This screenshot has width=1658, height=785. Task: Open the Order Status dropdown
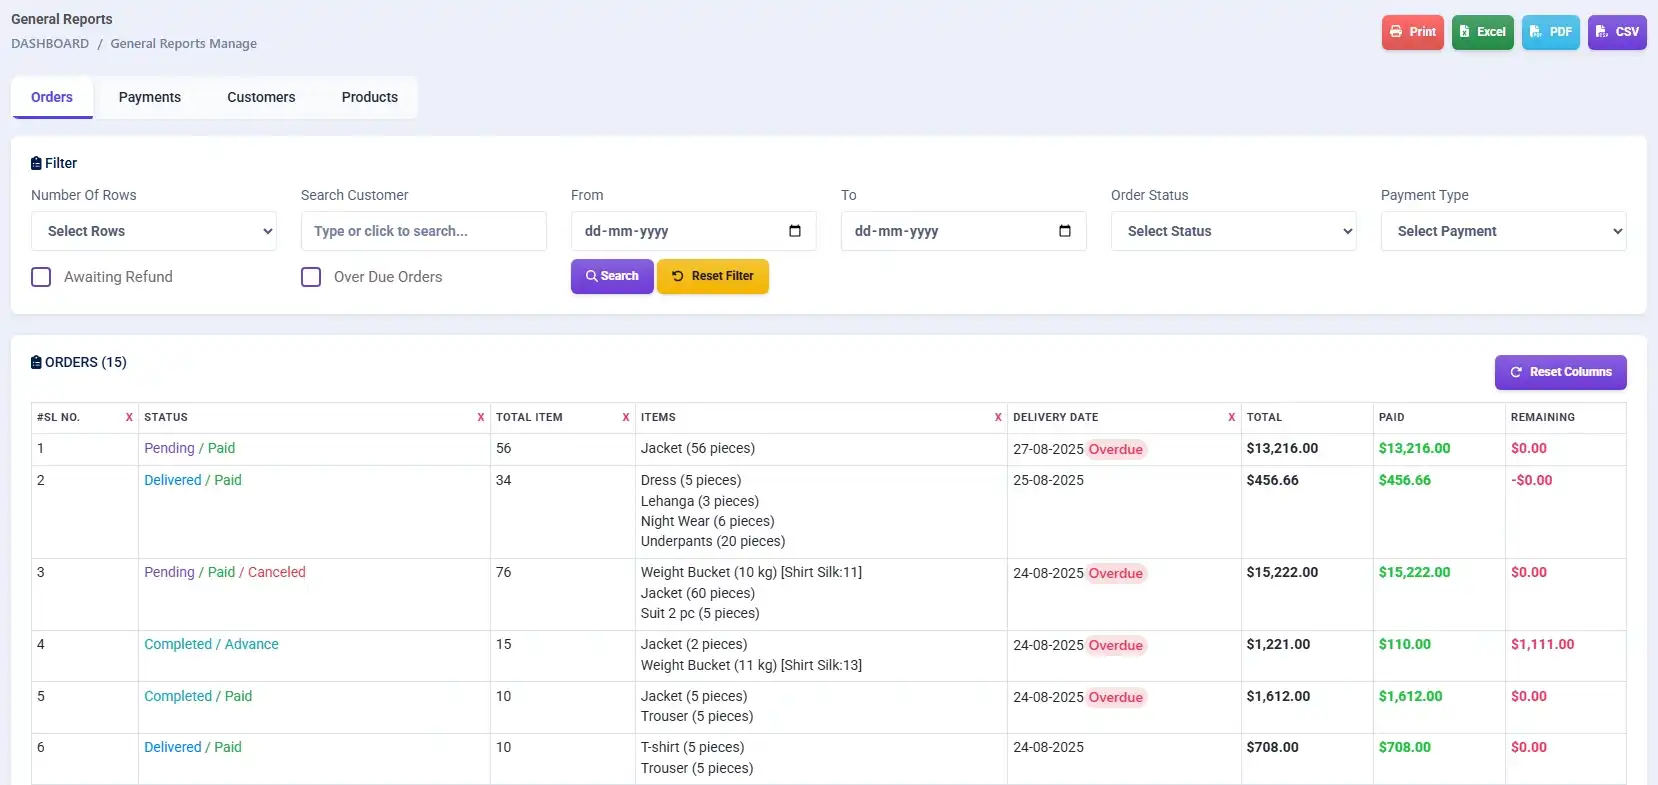[1233, 231]
